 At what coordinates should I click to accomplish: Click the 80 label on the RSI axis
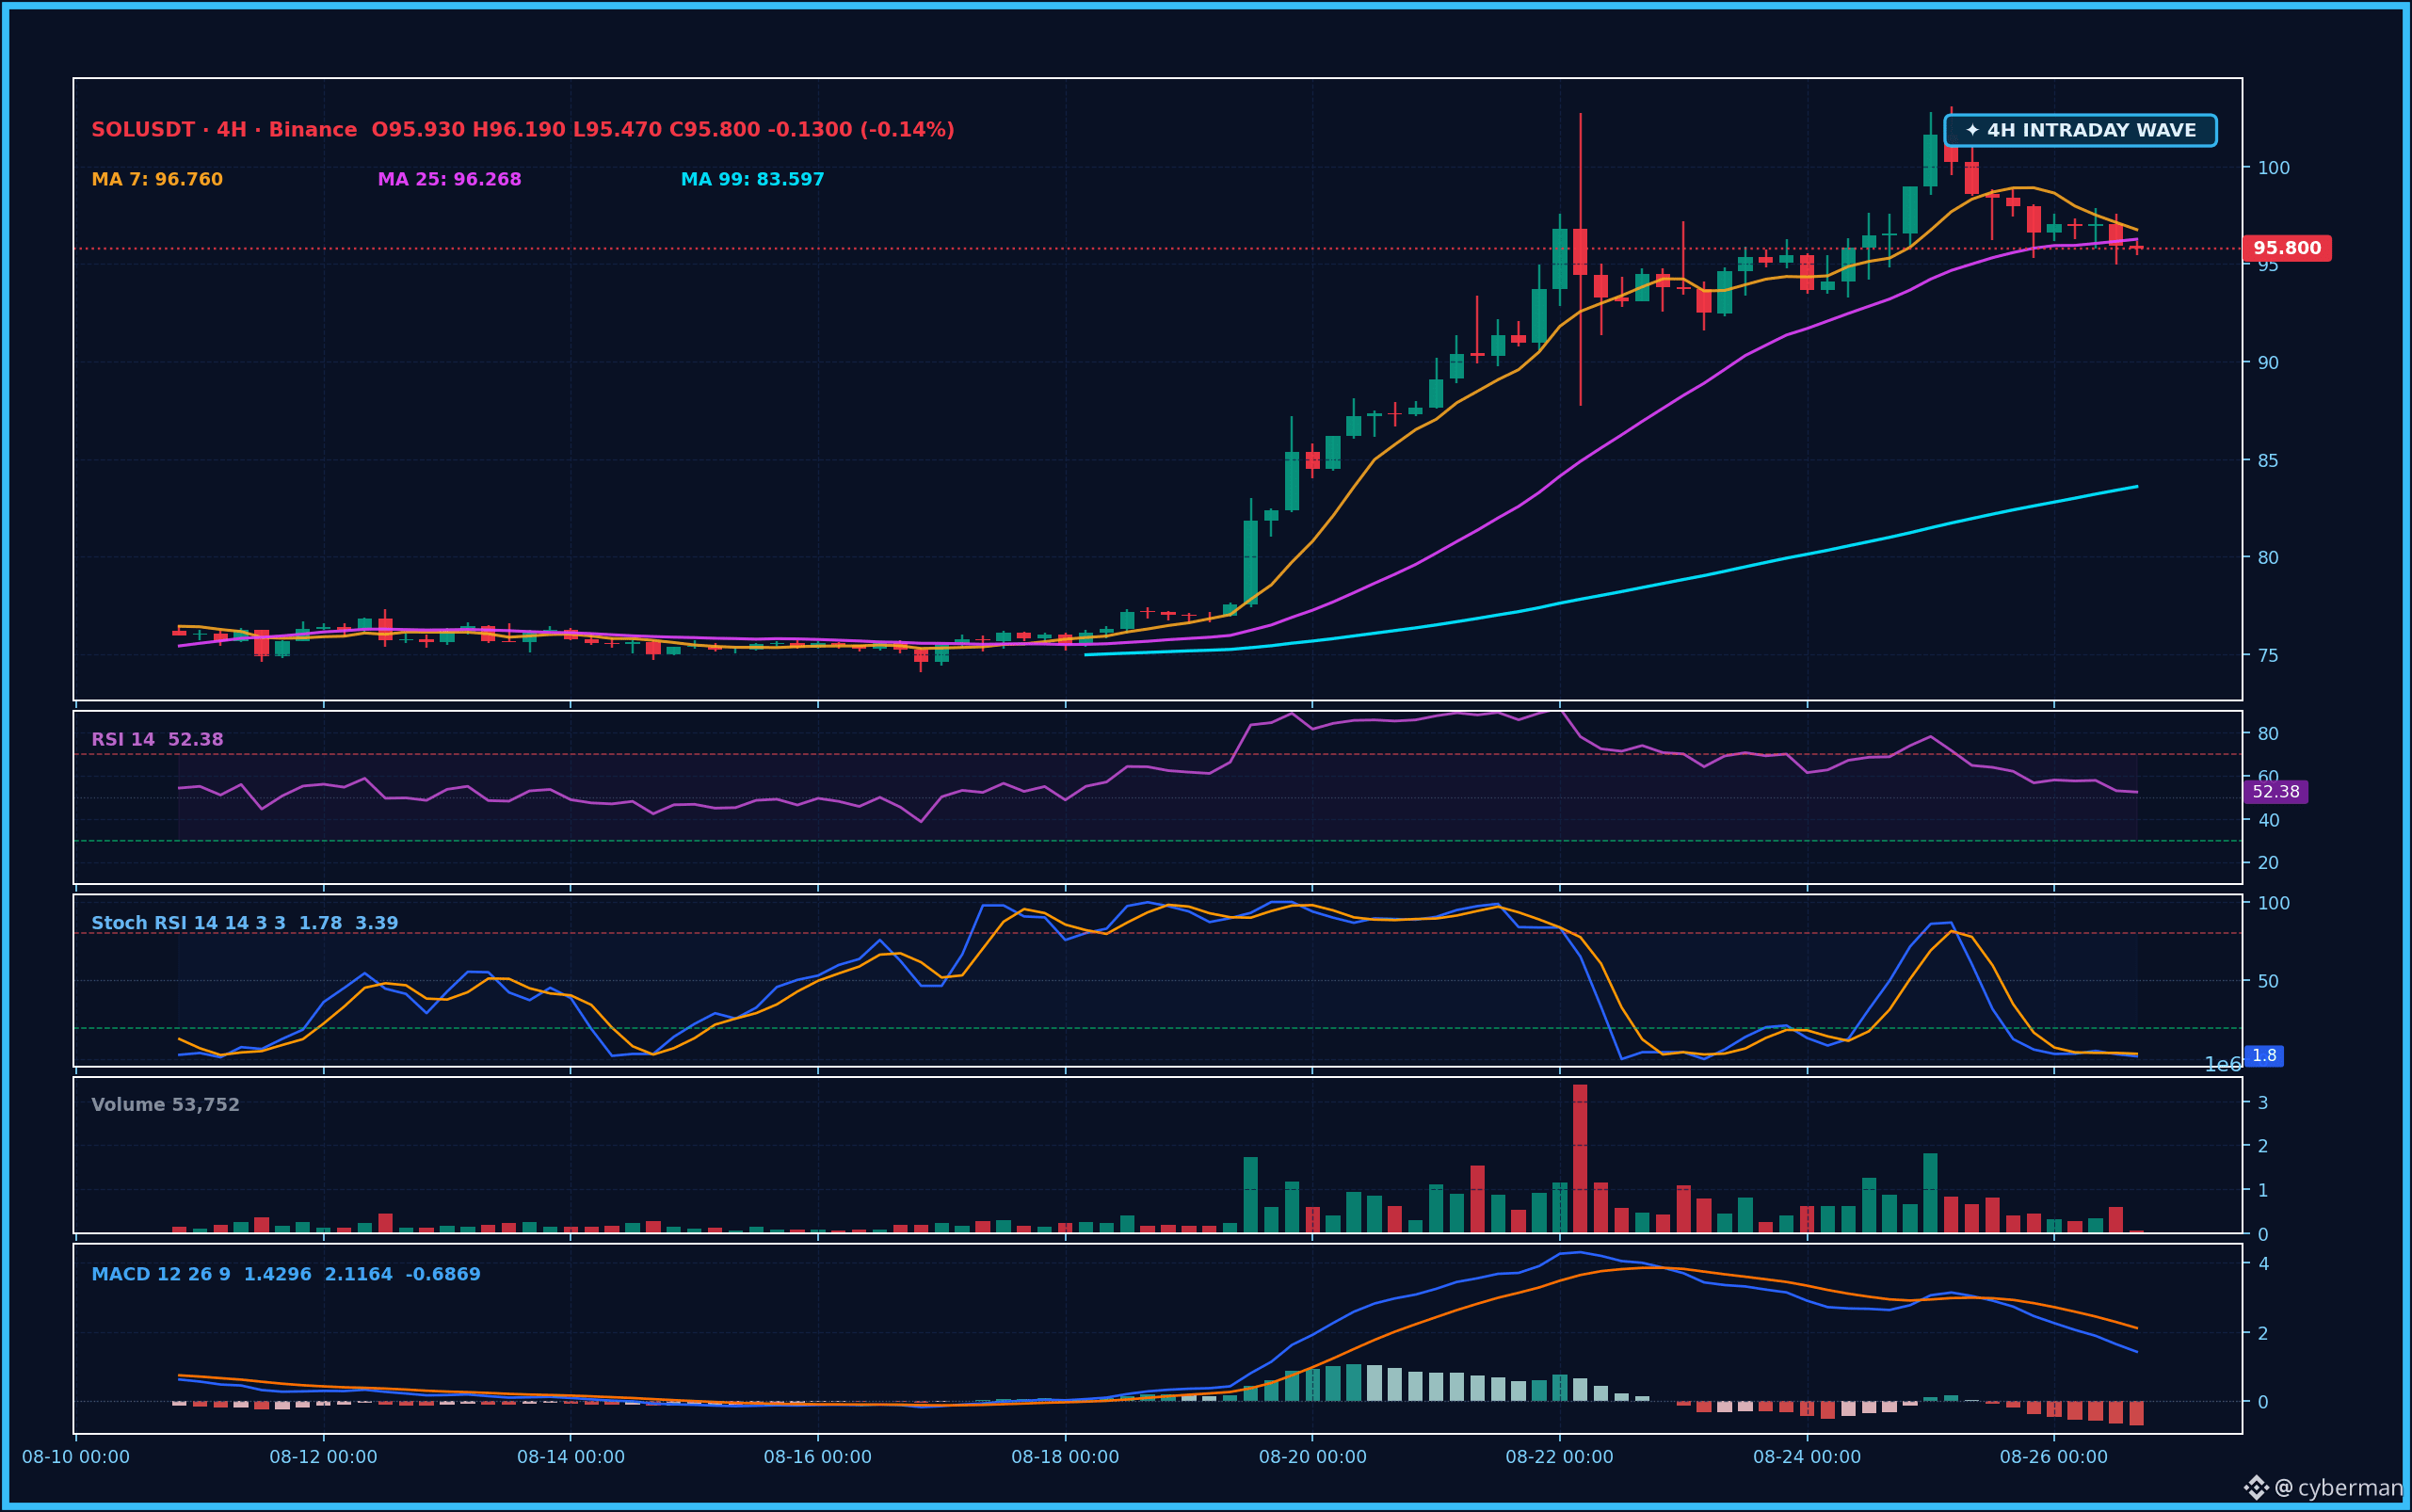pyautogui.click(x=2268, y=734)
